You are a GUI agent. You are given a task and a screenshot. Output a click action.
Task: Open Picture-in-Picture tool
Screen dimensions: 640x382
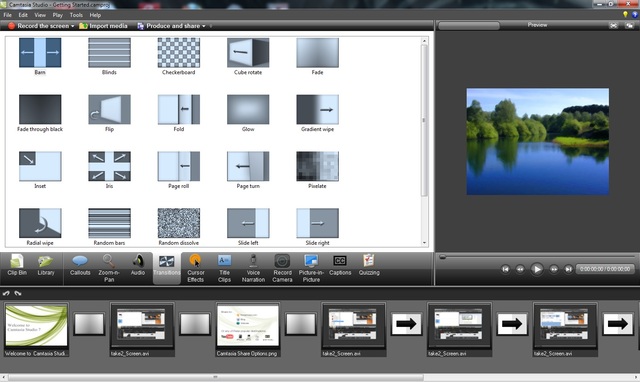[311, 268]
